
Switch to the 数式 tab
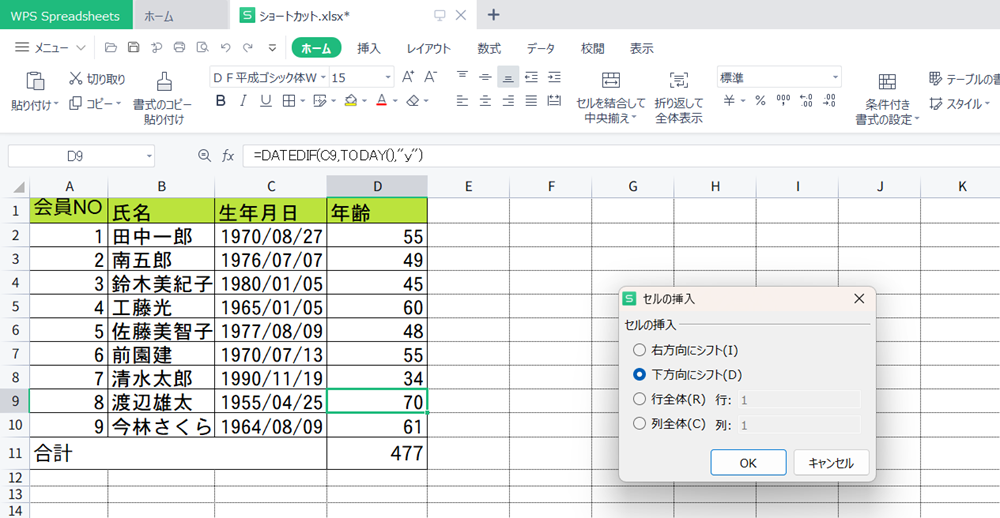[489, 48]
